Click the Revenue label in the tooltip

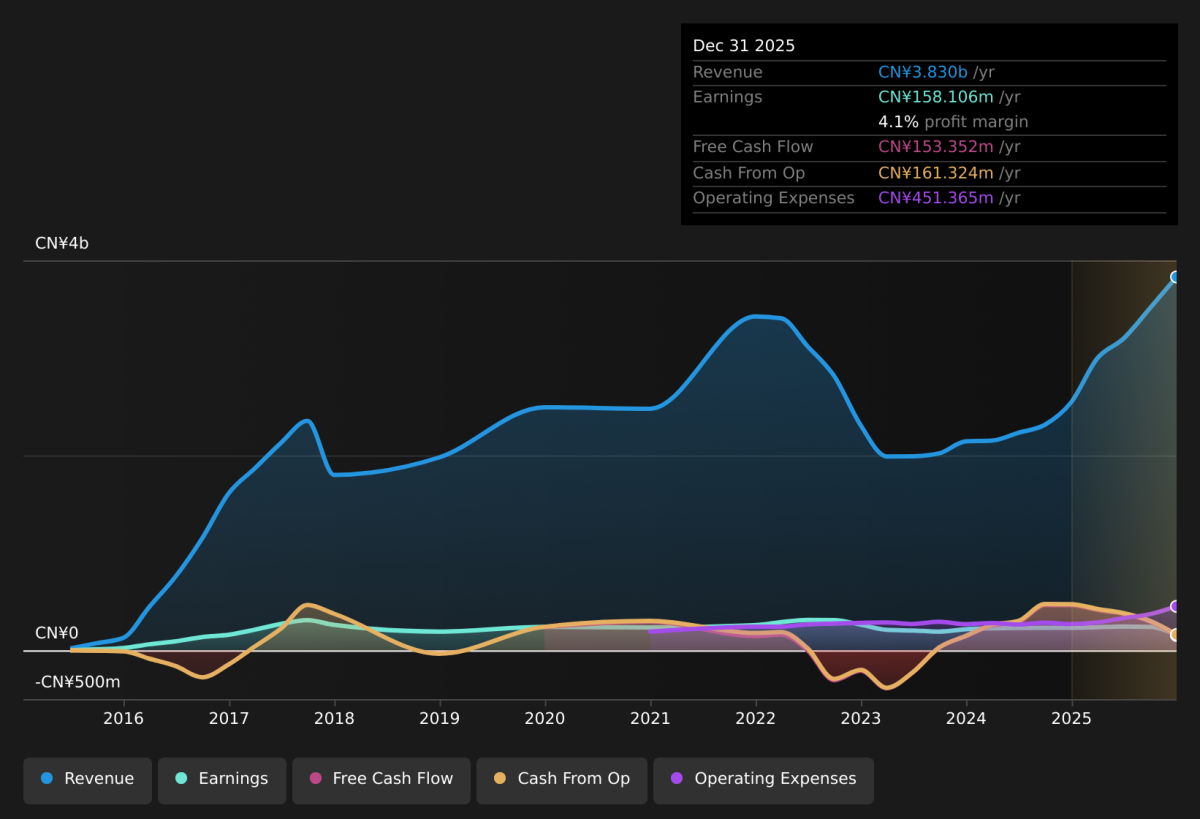728,72
